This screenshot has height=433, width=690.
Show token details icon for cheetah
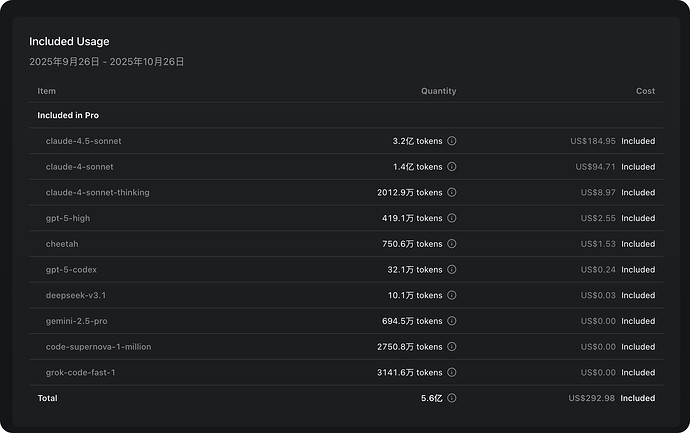[451, 244]
